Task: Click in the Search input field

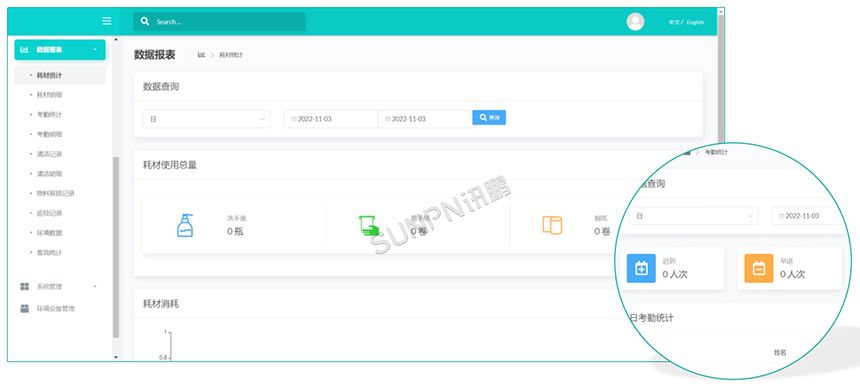Action: [x=219, y=21]
